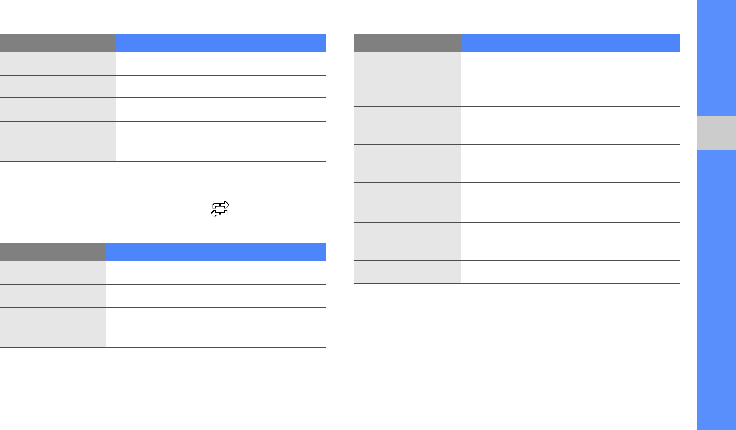Select the light gray side tab on blue strip

click(716, 133)
